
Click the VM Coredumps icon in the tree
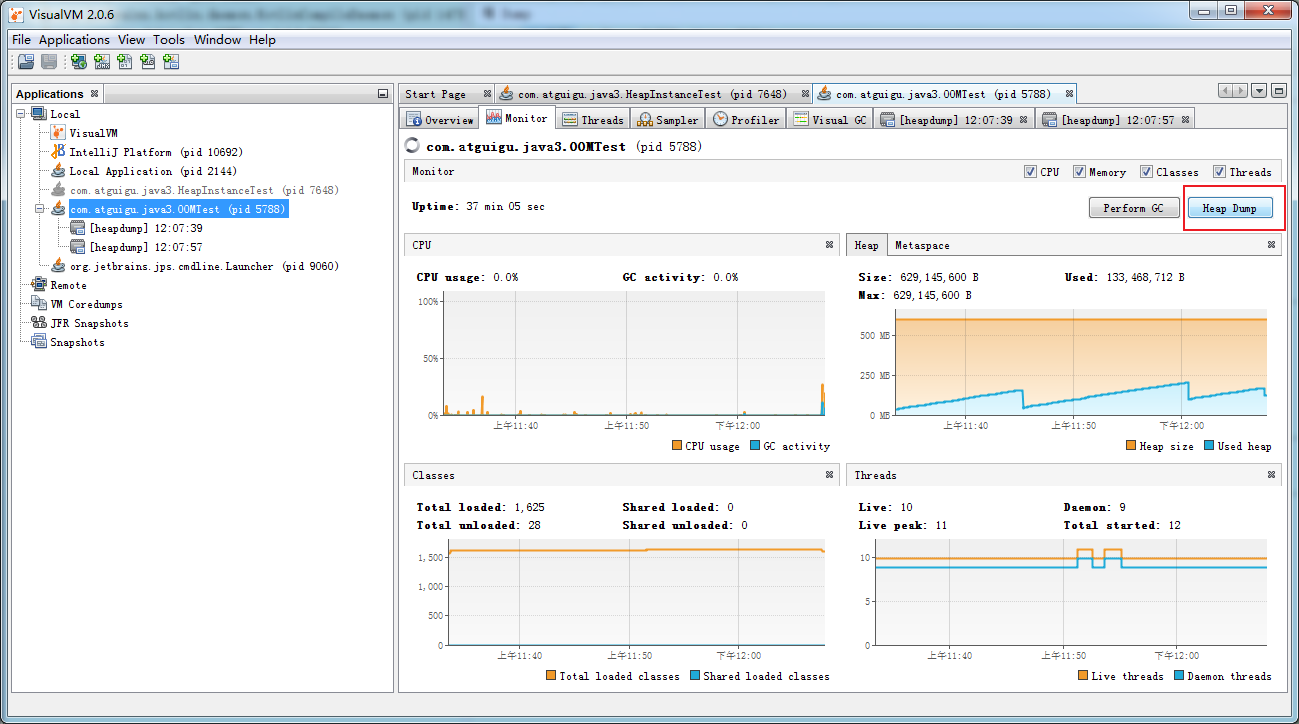click(x=39, y=304)
